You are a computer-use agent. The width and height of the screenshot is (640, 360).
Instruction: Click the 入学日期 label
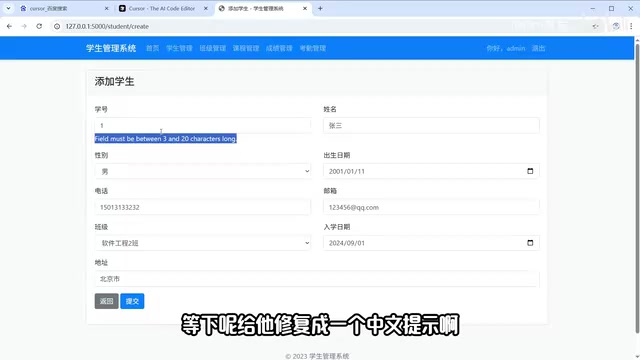pyautogui.click(x=337, y=227)
